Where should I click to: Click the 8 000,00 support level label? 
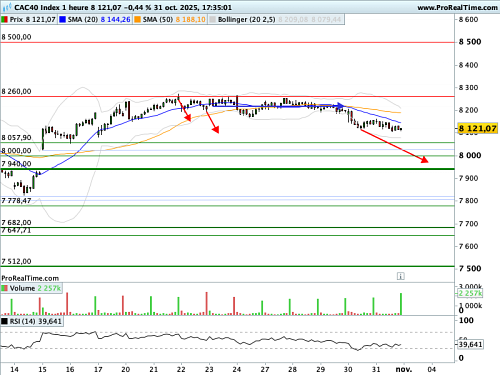pos(16,151)
